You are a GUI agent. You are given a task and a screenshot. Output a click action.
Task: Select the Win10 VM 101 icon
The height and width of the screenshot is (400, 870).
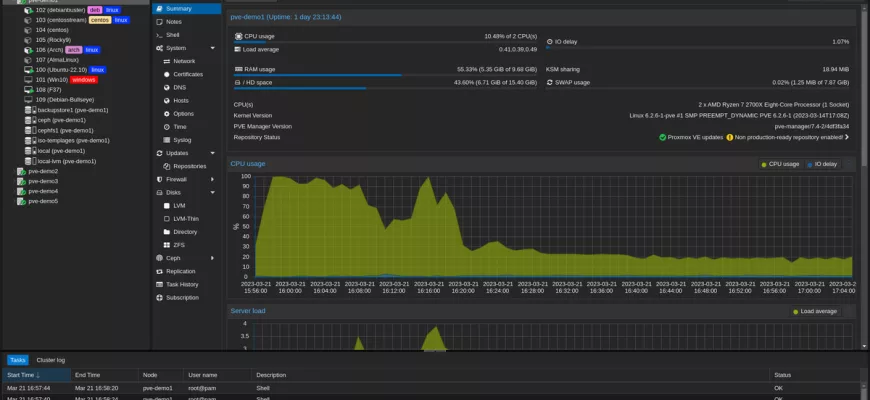click(28, 79)
